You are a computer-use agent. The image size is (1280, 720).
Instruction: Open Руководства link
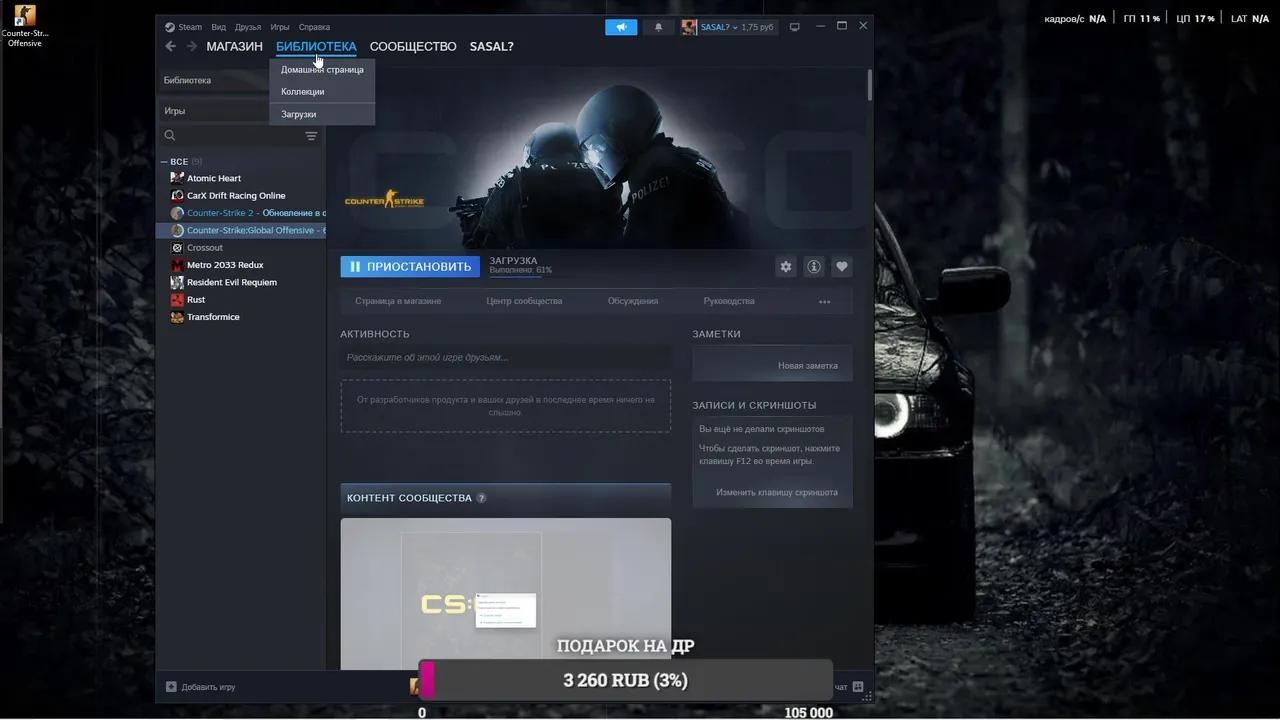(x=729, y=301)
